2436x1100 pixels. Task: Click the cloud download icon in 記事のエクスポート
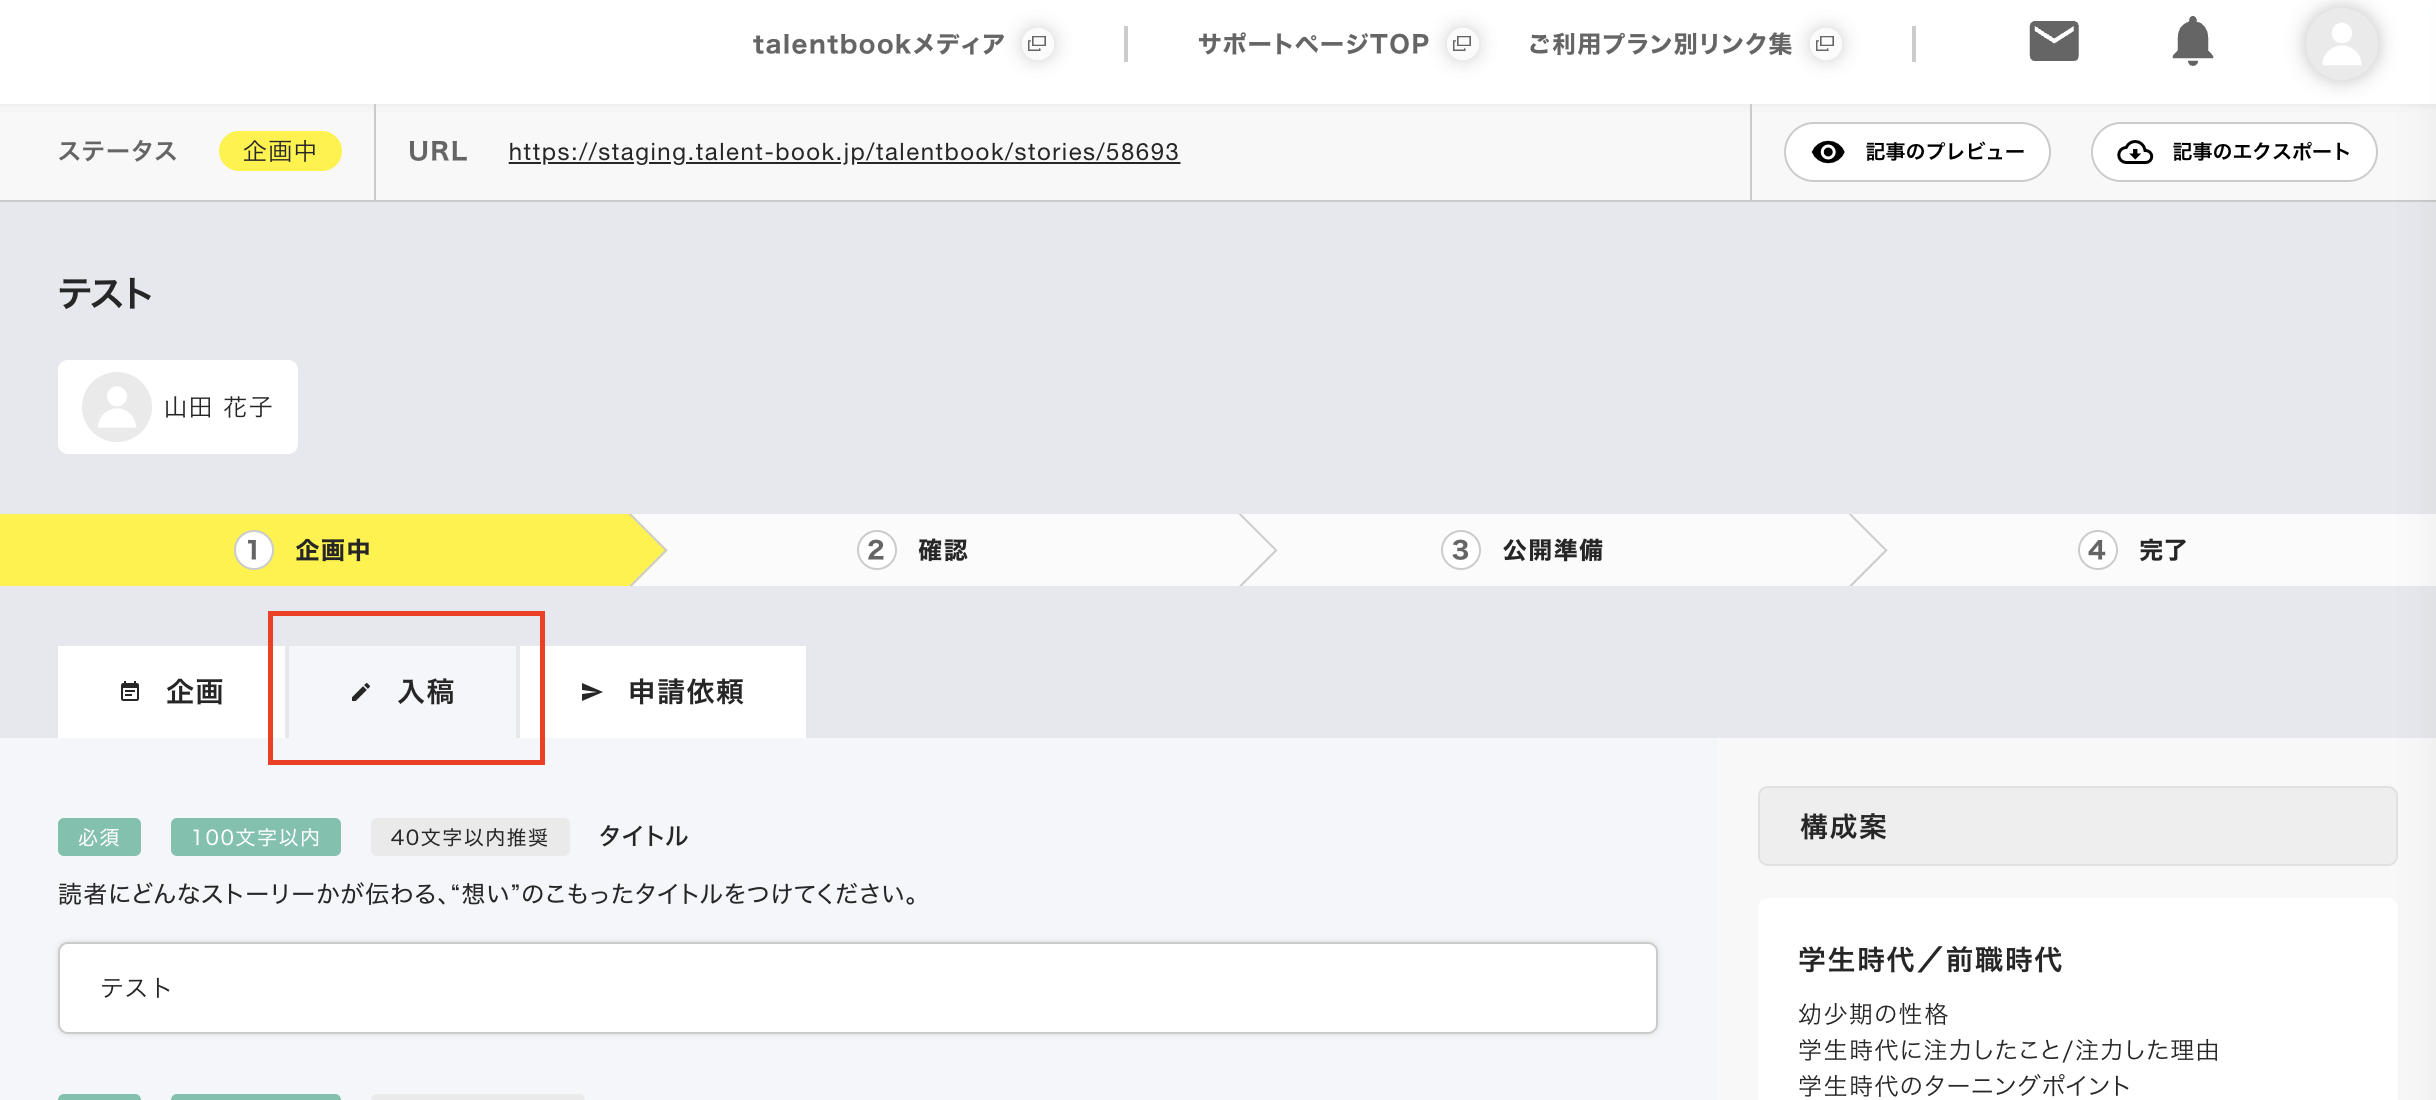click(2135, 152)
